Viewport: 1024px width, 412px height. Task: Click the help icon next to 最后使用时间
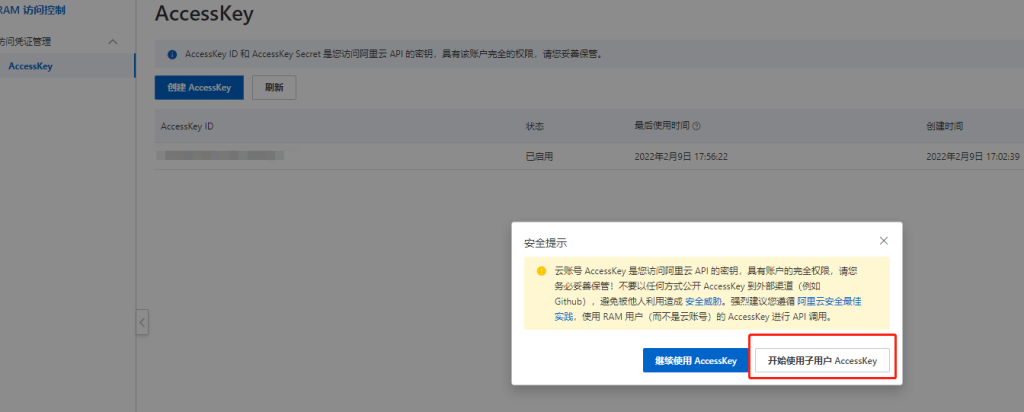pos(696,126)
